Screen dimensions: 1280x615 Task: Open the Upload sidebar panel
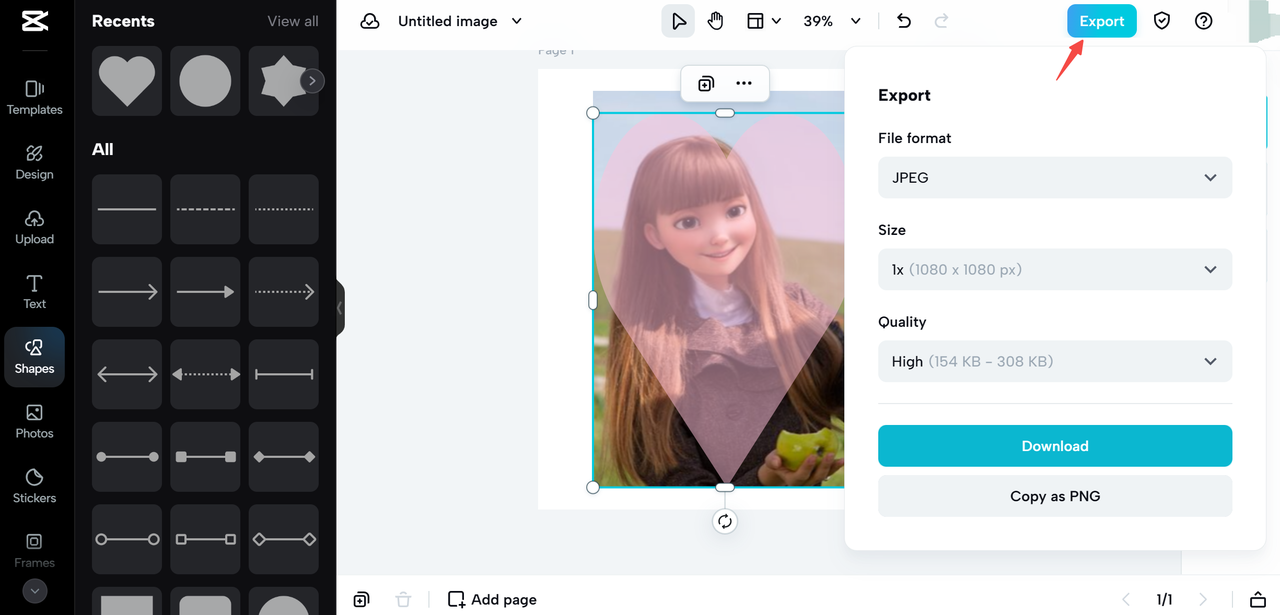click(x=34, y=228)
